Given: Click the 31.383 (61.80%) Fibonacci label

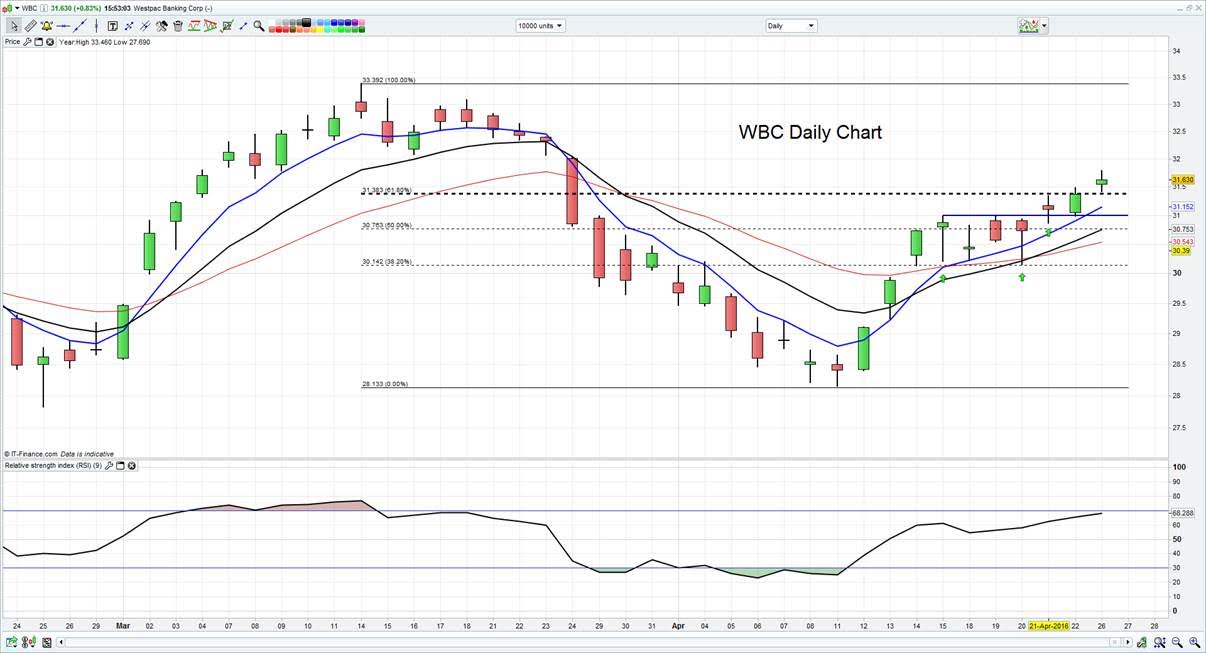Looking at the screenshot, I should pyautogui.click(x=386, y=189).
